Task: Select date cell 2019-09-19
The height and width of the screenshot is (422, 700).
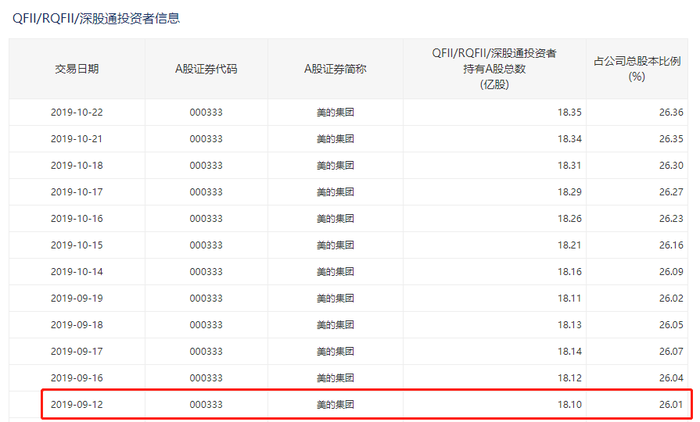Action: (77, 298)
